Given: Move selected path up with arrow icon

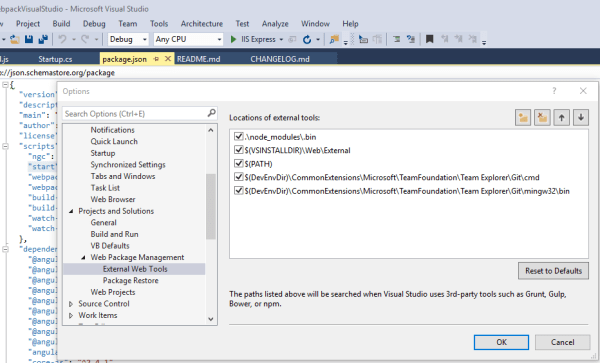Looking at the screenshot, I should coord(561,117).
